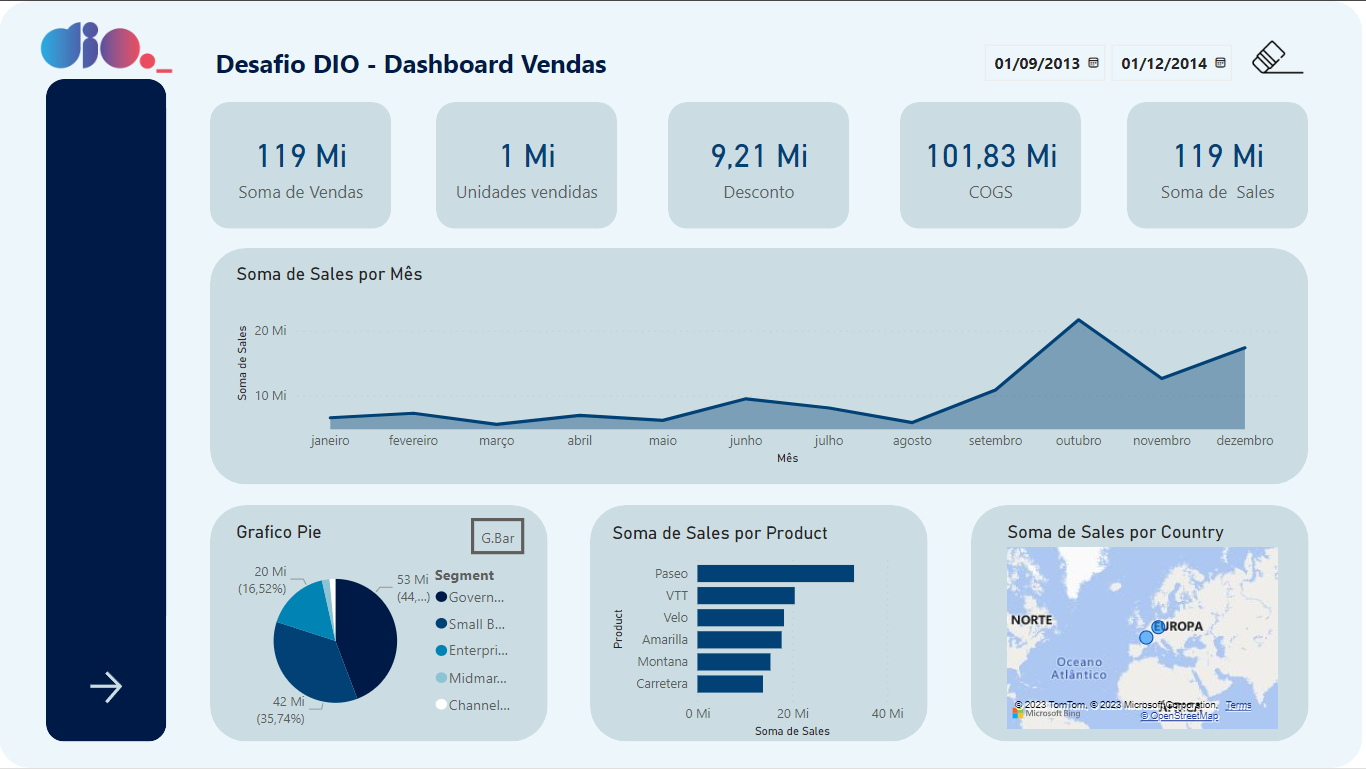1366x769 pixels.
Task: Click the arrow icon in the navy sidebar
Action: pos(105,686)
